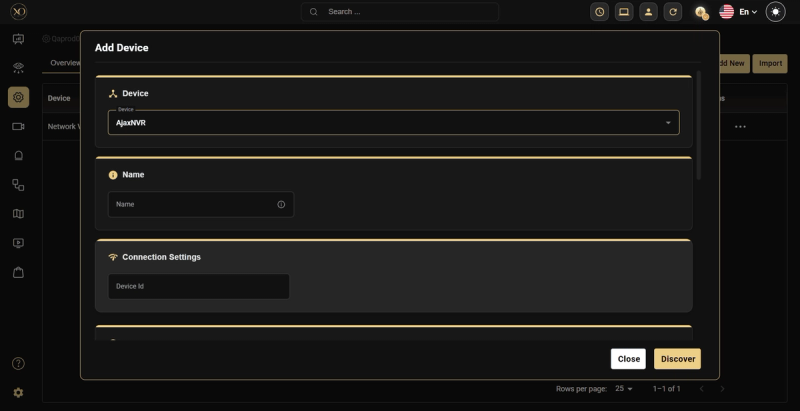Click the Discover button
The width and height of the screenshot is (800, 411).
678,359
